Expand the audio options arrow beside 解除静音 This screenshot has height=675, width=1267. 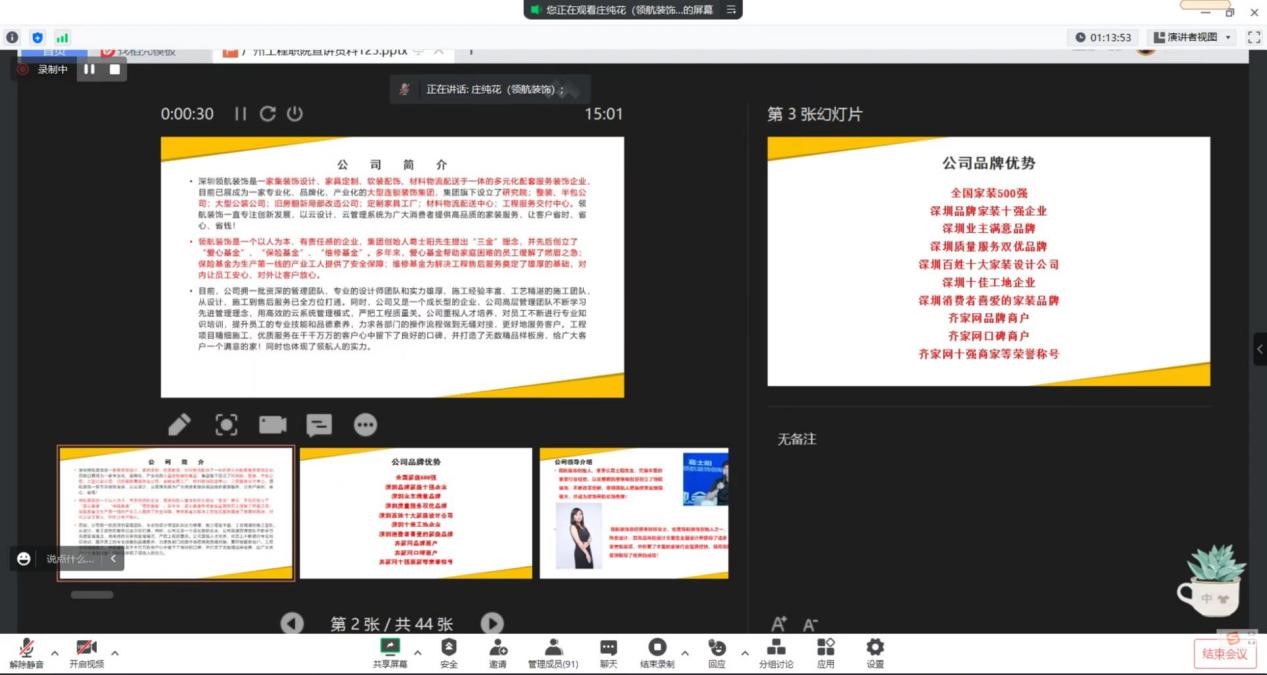tap(54, 653)
